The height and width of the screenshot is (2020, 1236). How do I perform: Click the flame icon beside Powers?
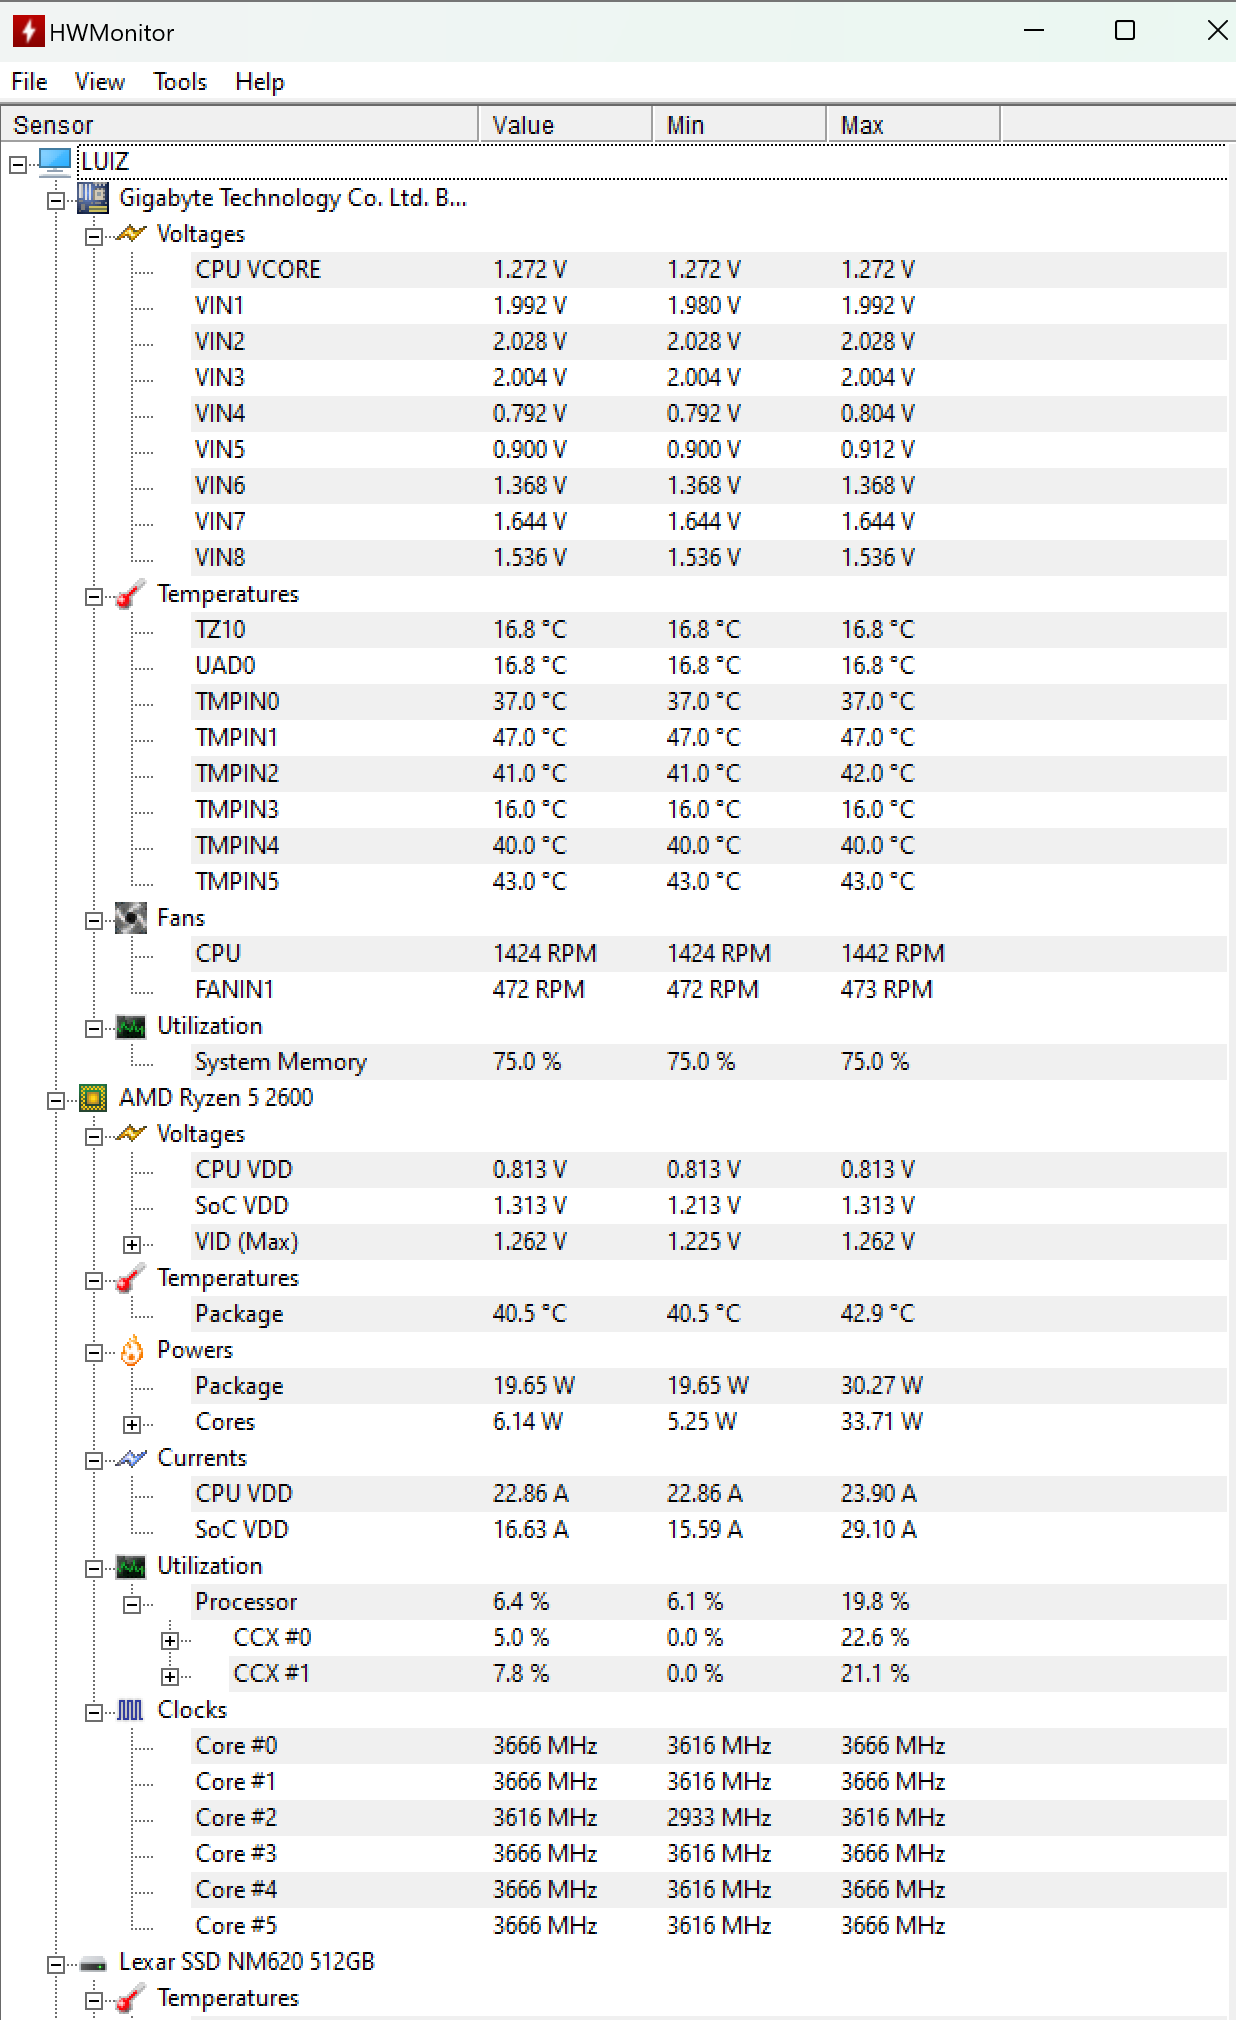click(x=131, y=1350)
